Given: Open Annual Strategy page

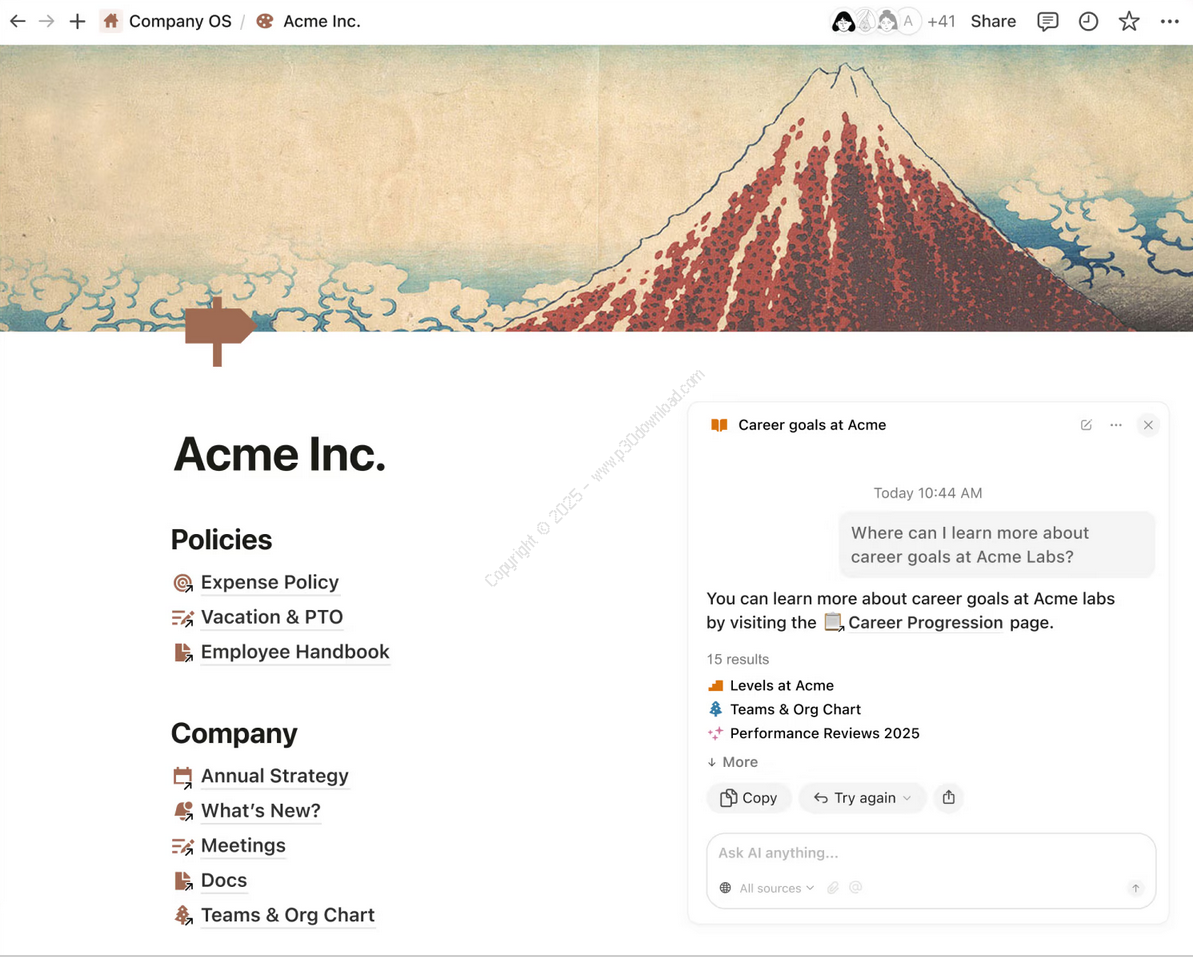Looking at the screenshot, I should pyautogui.click(x=275, y=776).
